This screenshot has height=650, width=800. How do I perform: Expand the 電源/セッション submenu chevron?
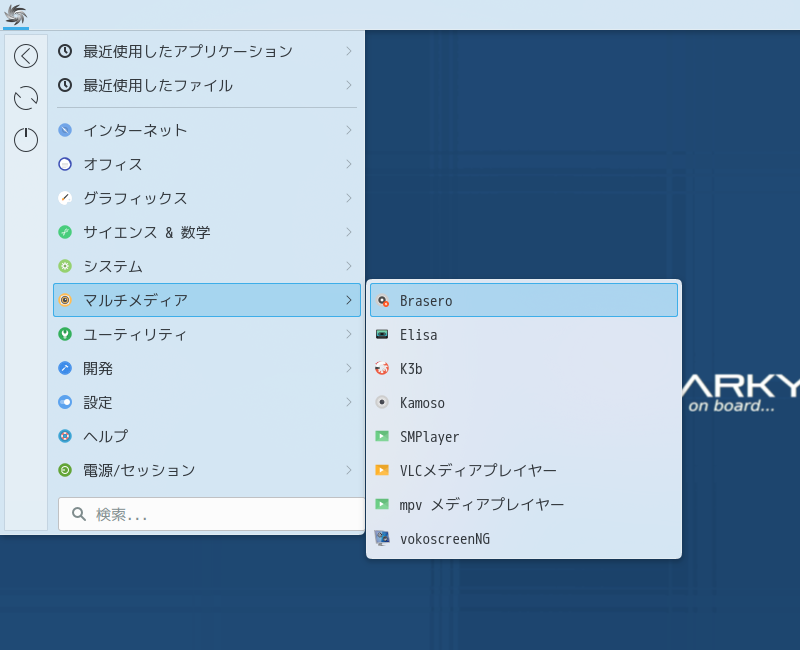[x=349, y=470]
